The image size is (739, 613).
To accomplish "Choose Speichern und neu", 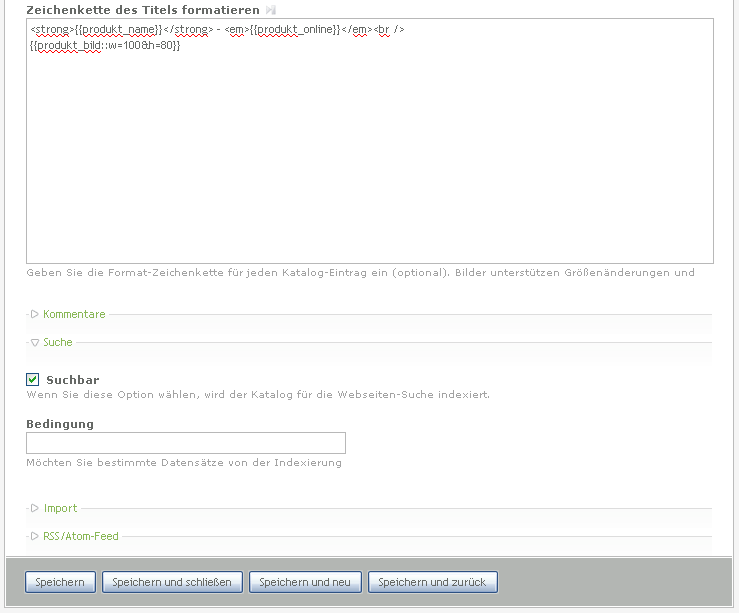I will click(x=305, y=582).
